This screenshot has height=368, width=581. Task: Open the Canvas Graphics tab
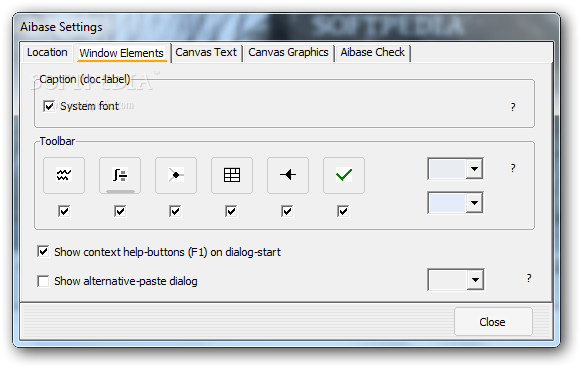coord(288,52)
